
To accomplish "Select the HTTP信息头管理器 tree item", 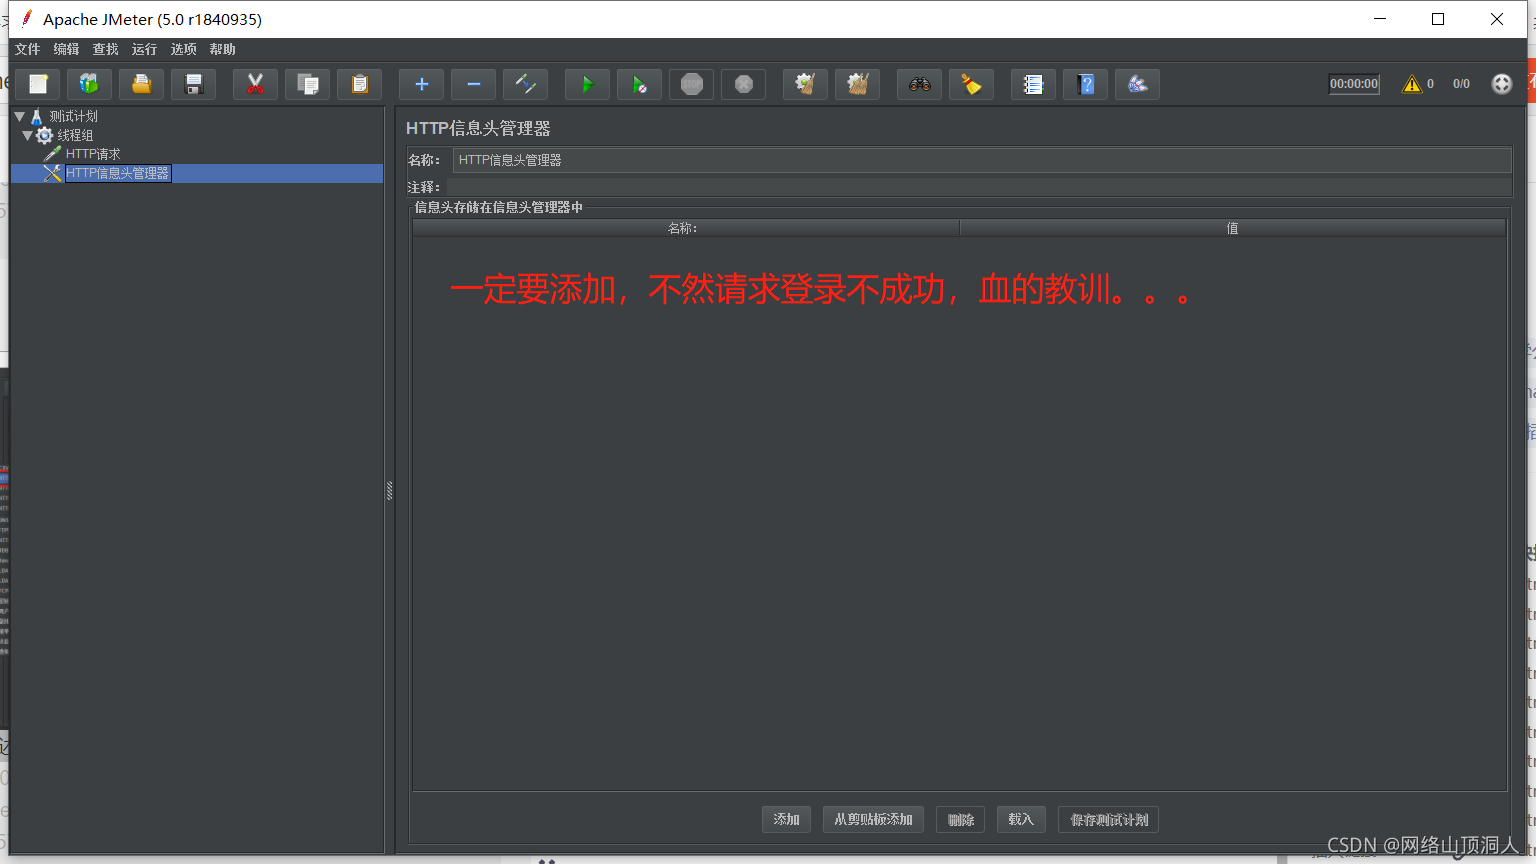I will (x=118, y=173).
